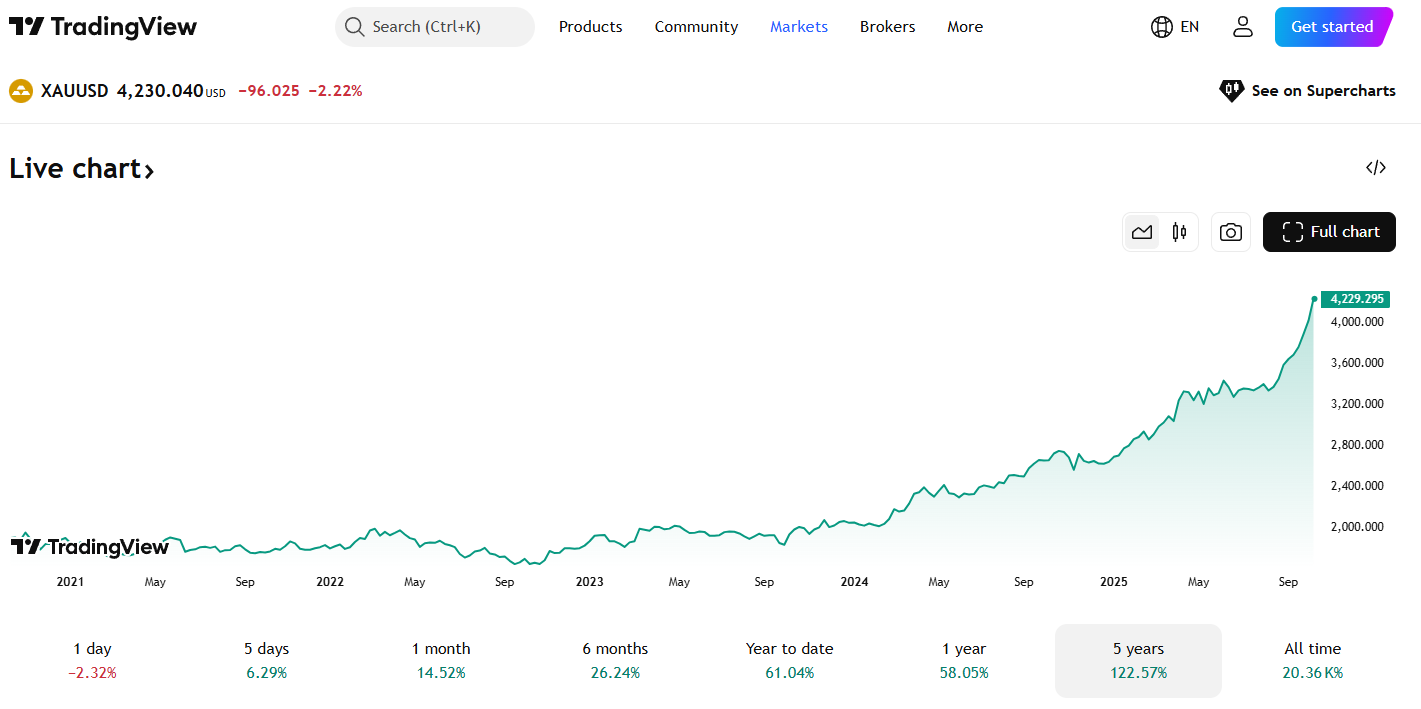Click the search input field
The height and width of the screenshot is (709, 1421).
tap(435, 27)
